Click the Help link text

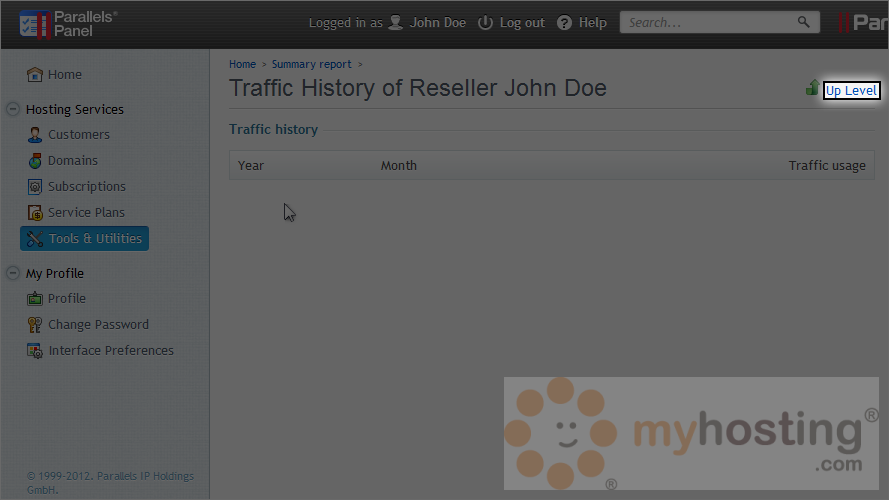pos(592,23)
